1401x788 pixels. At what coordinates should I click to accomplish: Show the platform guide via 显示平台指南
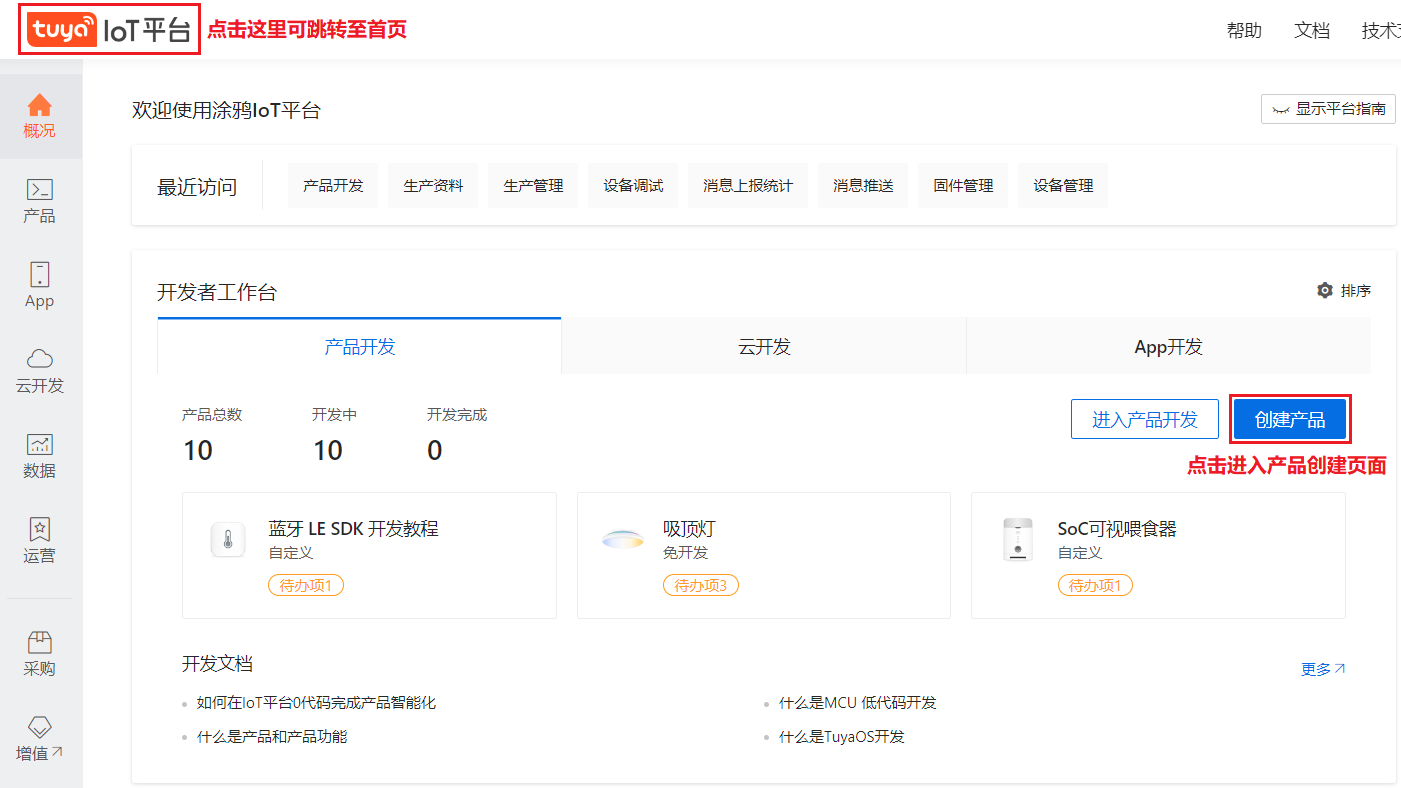[x=1328, y=109]
